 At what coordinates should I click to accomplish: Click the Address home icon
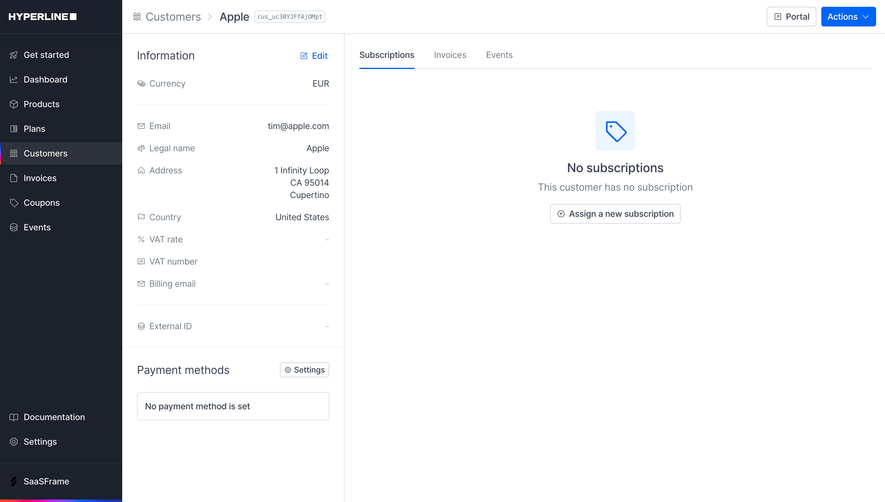click(141, 171)
